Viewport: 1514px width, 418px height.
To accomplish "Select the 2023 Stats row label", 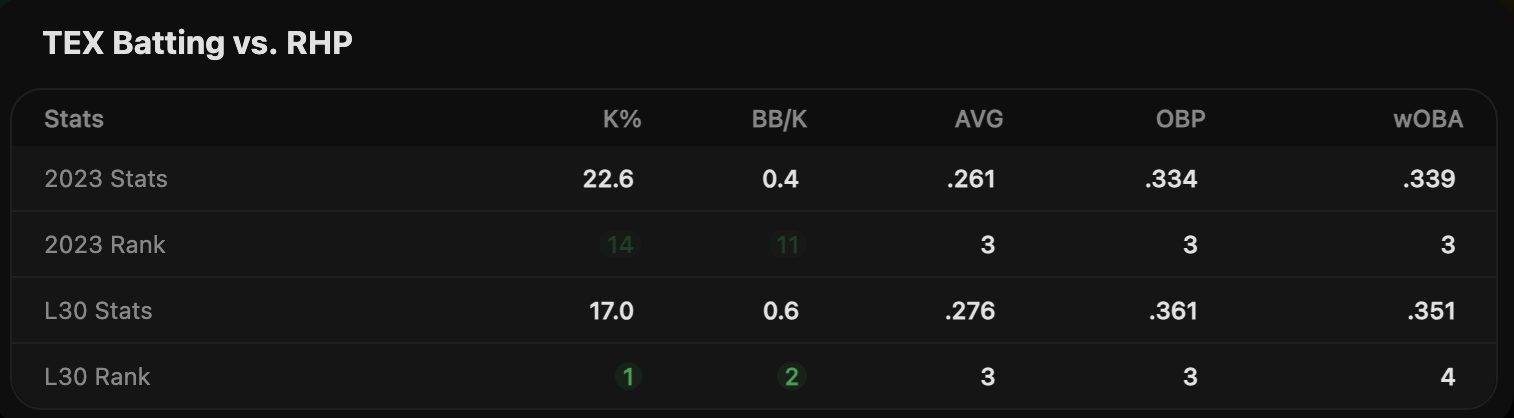I will [x=106, y=179].
